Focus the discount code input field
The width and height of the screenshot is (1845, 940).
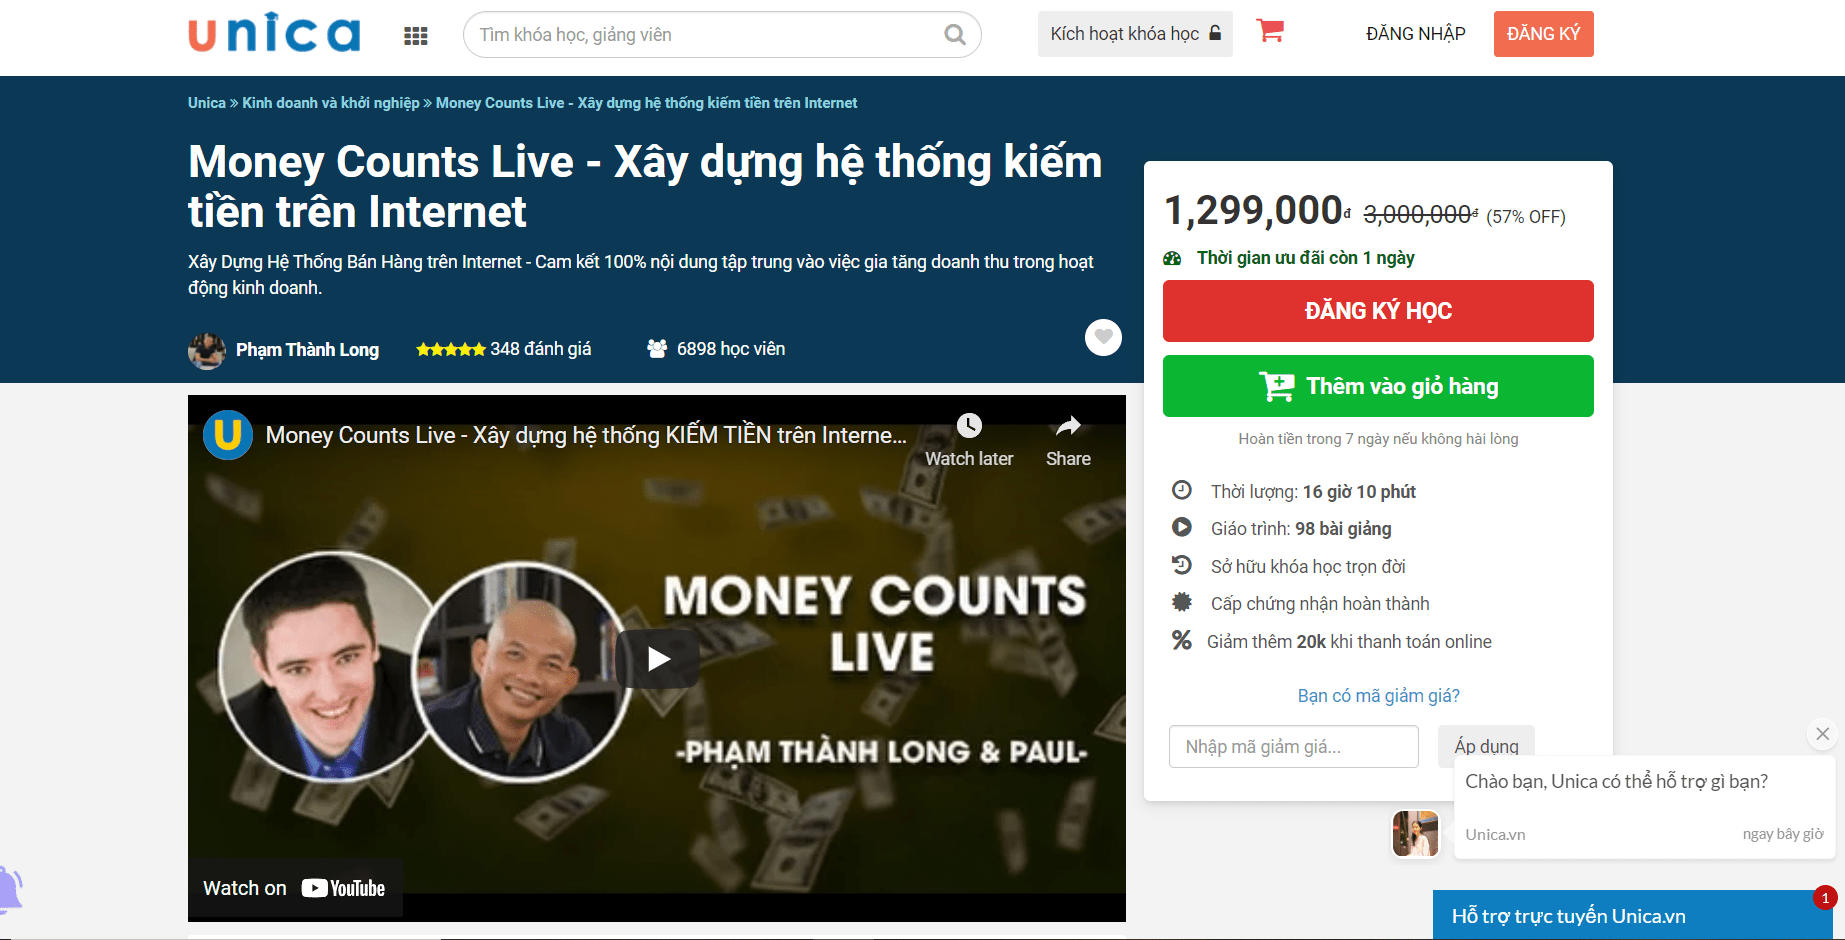tap(1293, 747)
